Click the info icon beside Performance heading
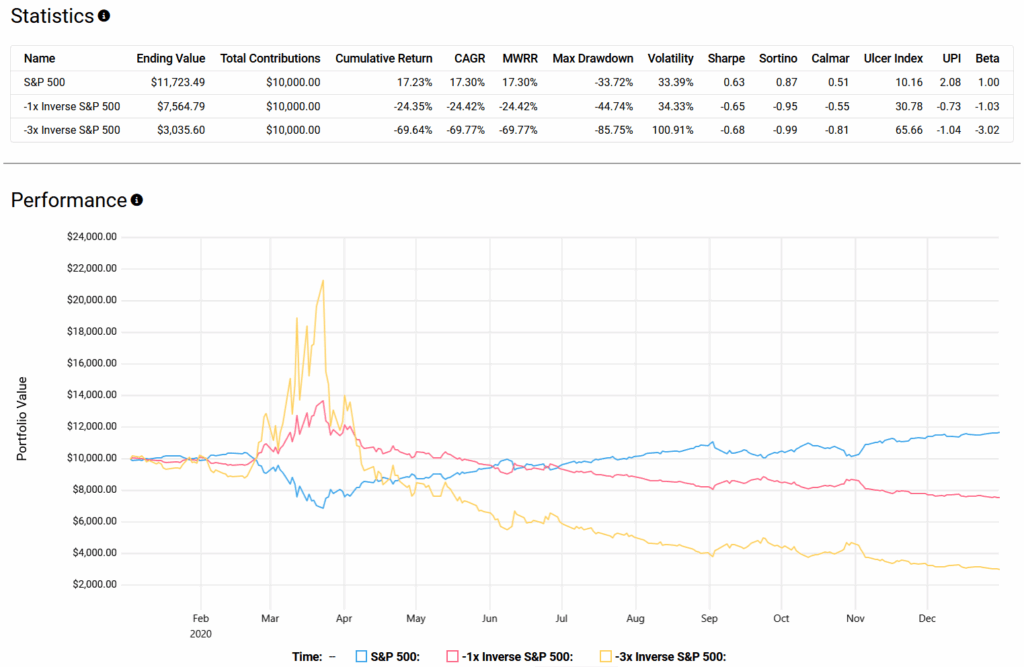Screen dimensions: 1024x667 pyautogui.click(x=137, y=200)
